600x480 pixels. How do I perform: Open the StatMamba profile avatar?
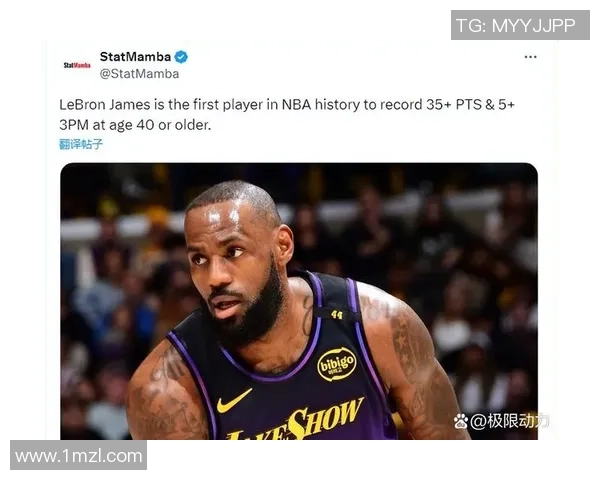click(x=77, y=65)
